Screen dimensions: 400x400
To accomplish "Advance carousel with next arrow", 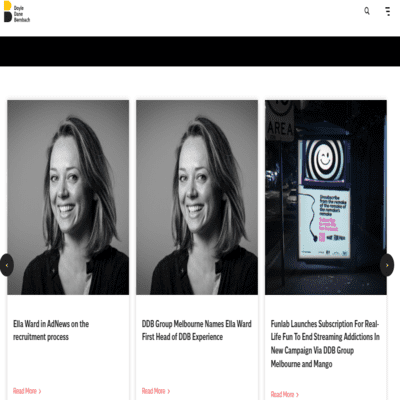I will 387,265.
